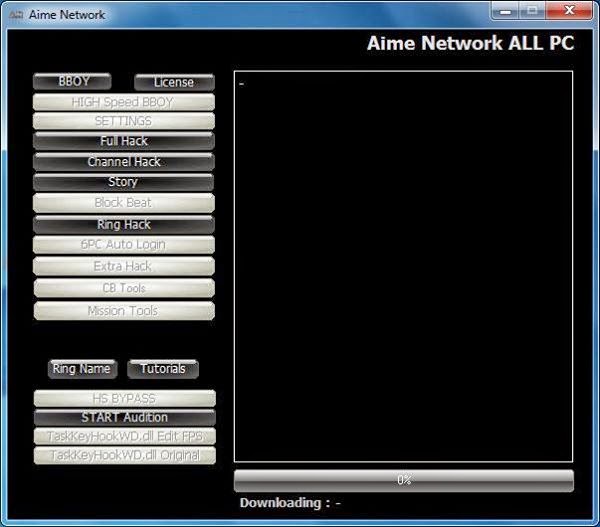Click the Downloading status label
The image size is (600, 527).
290,503
